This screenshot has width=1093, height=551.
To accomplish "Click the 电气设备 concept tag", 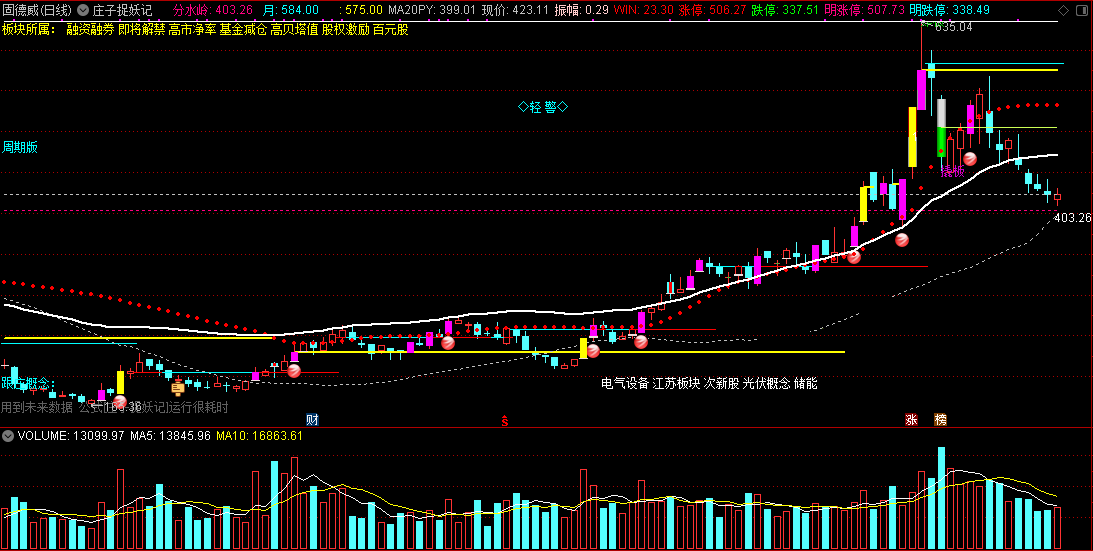I will tap(625, 383).
